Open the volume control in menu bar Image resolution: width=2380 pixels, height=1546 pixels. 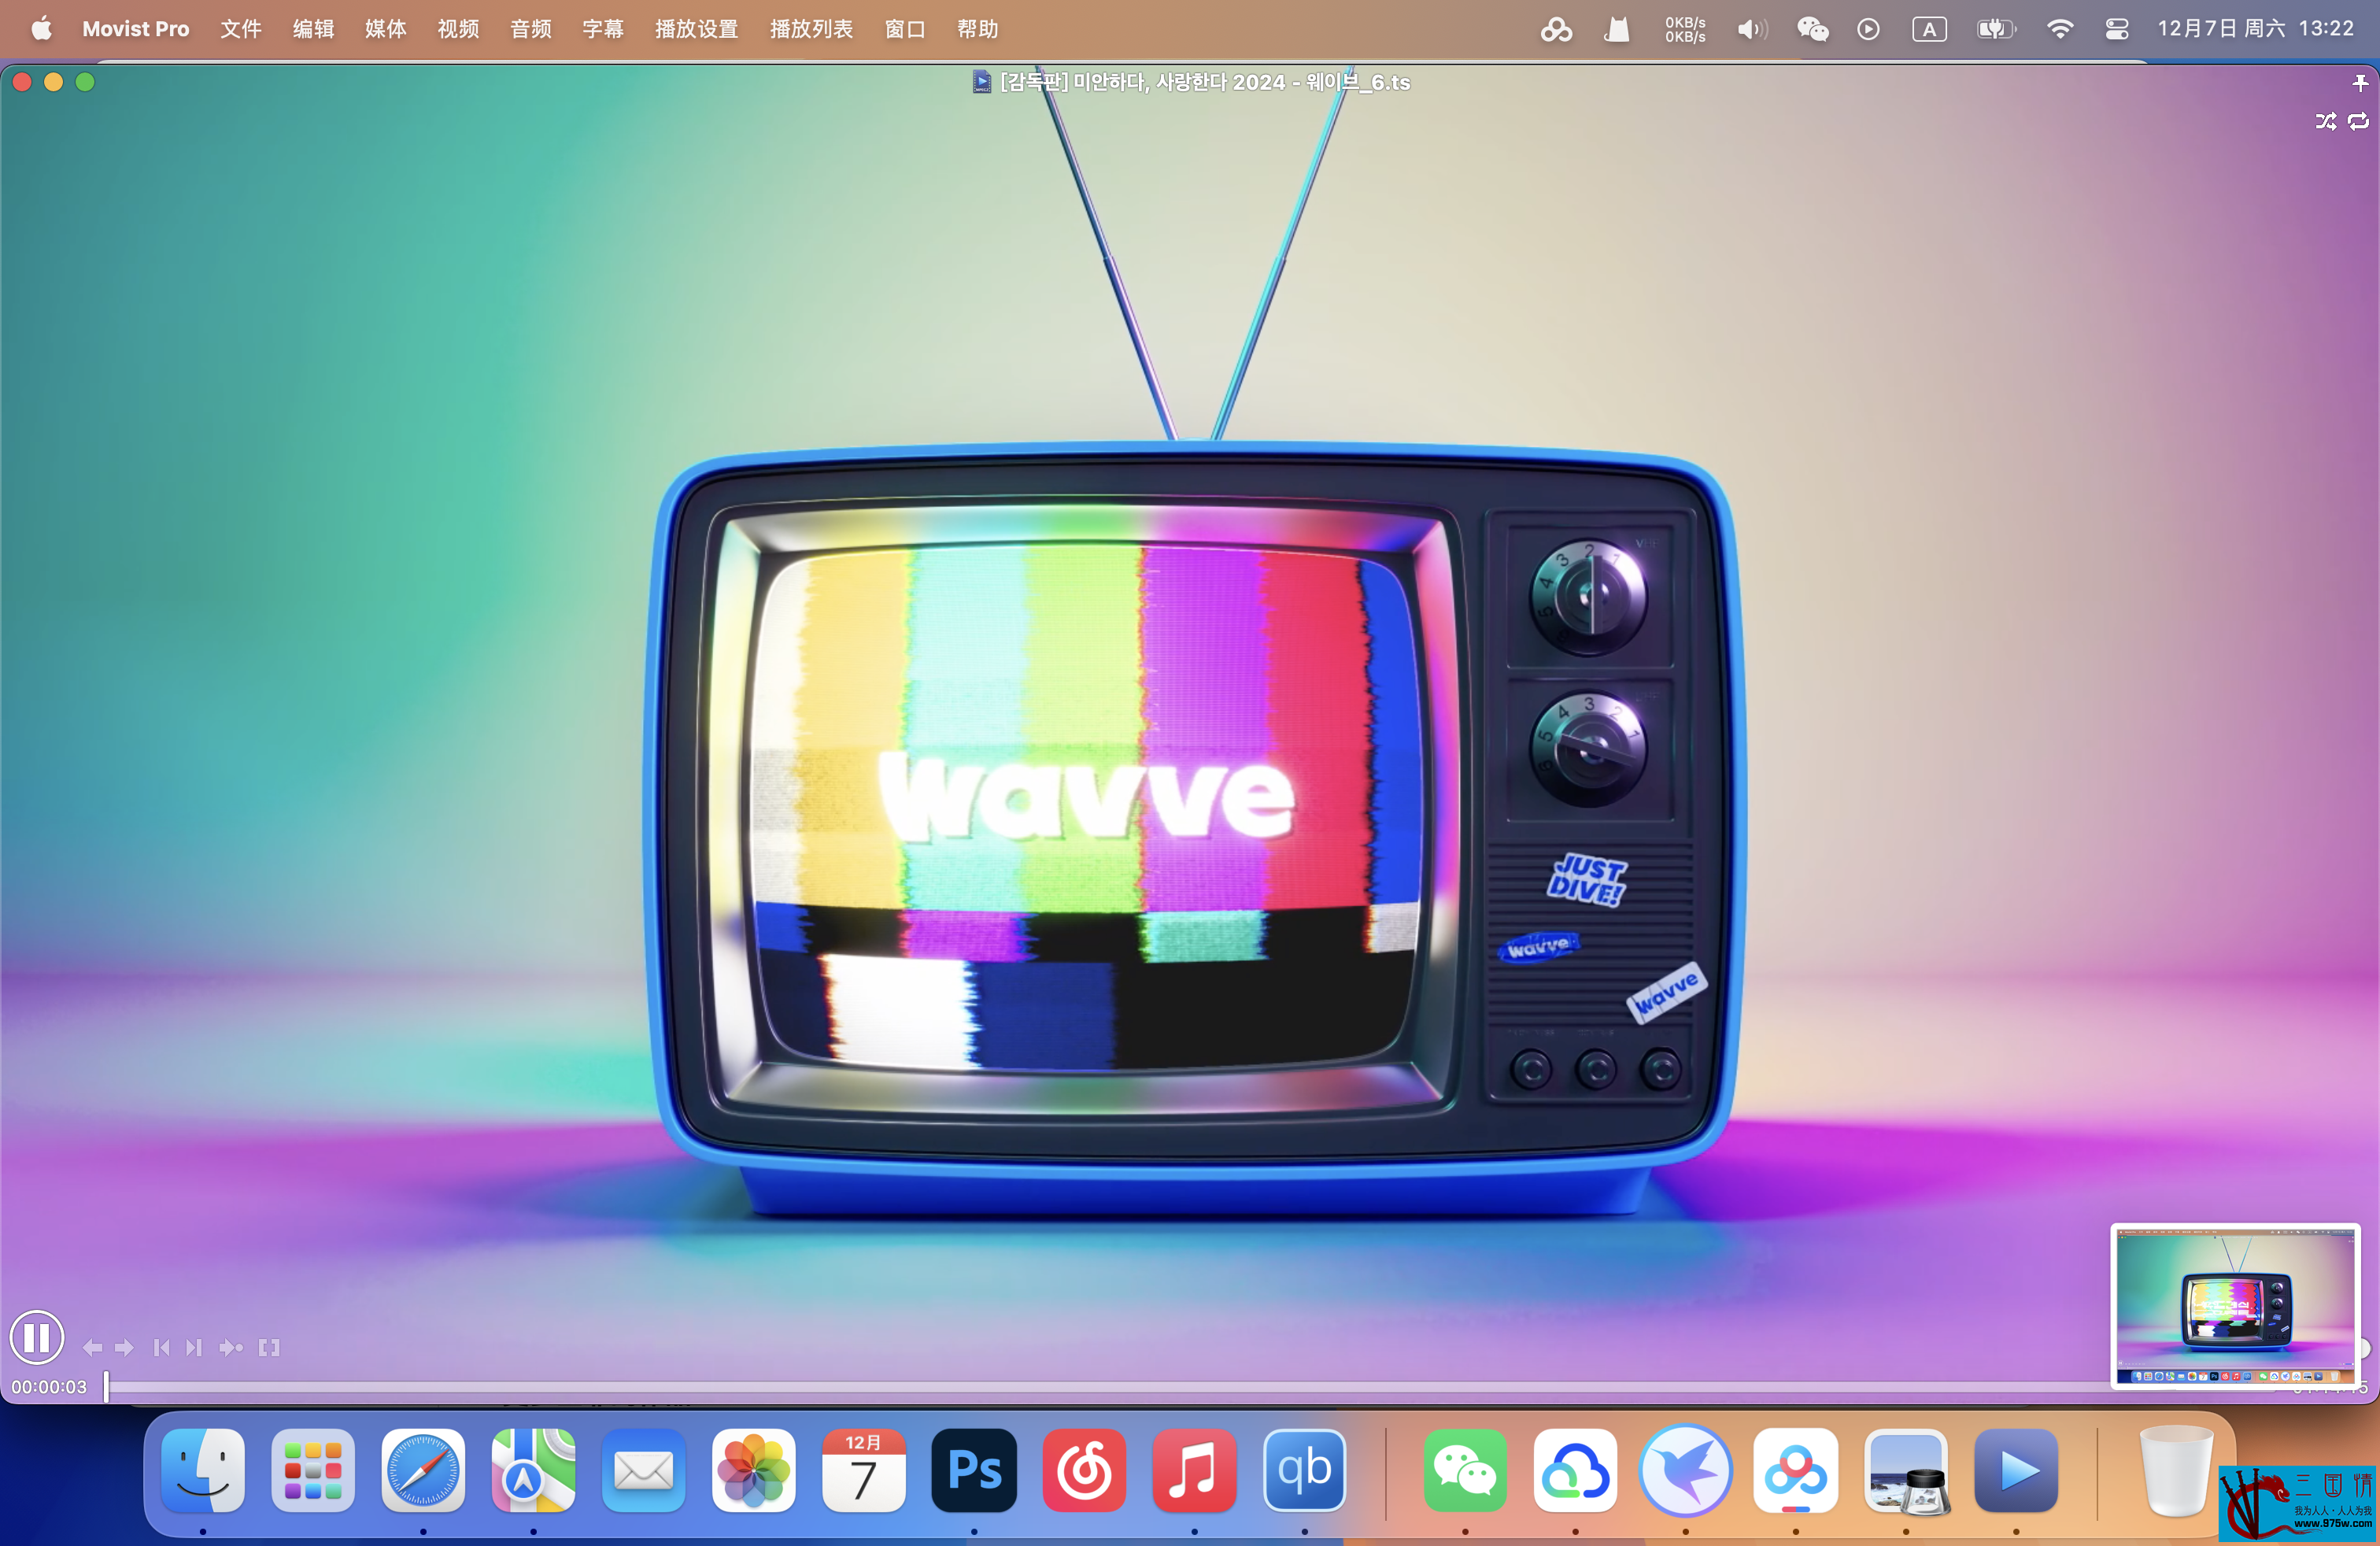tap(1752, 29)
